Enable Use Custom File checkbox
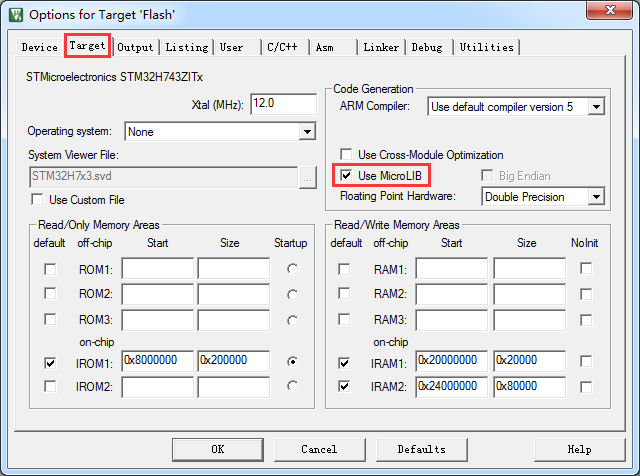The height and width of the screenshot is (476, 640). pyautogui.click(x=37, y=199)
